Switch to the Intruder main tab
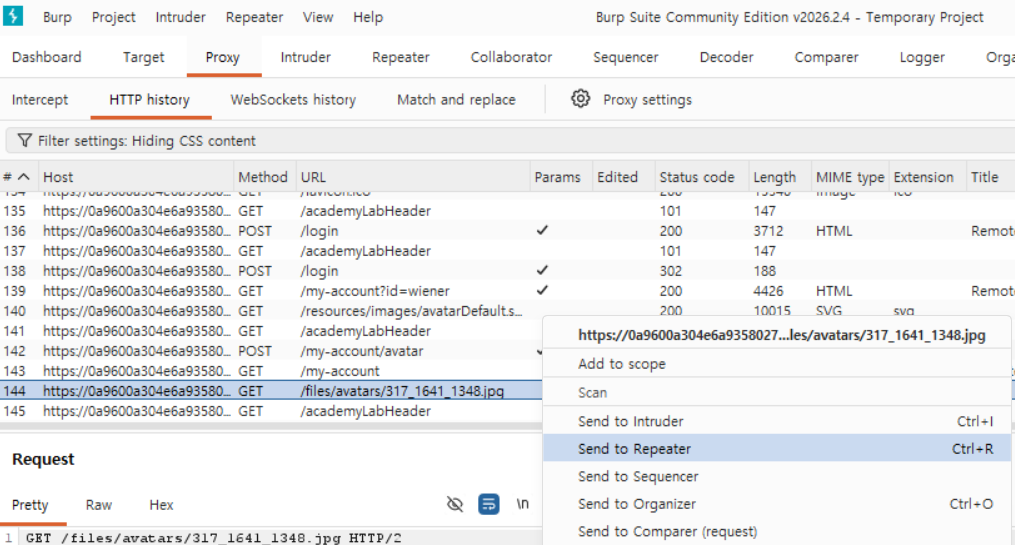 pos(305,57)
